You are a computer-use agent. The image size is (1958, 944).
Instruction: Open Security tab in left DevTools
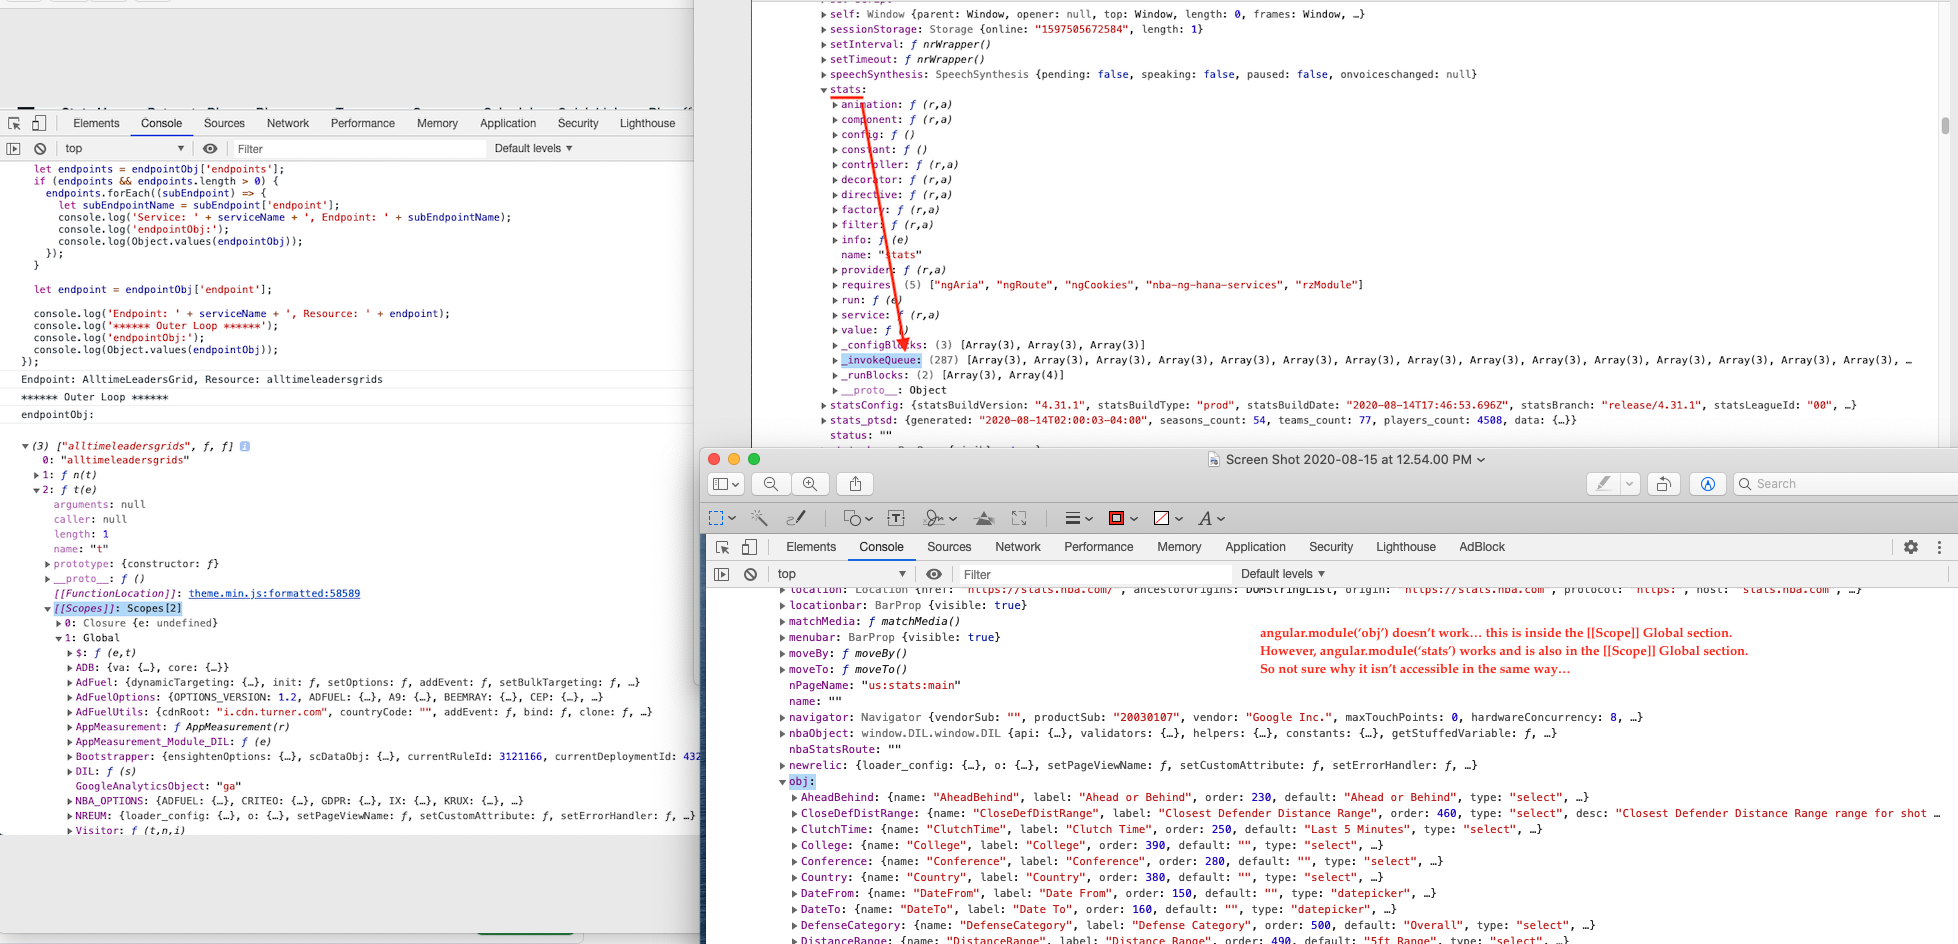578,124
